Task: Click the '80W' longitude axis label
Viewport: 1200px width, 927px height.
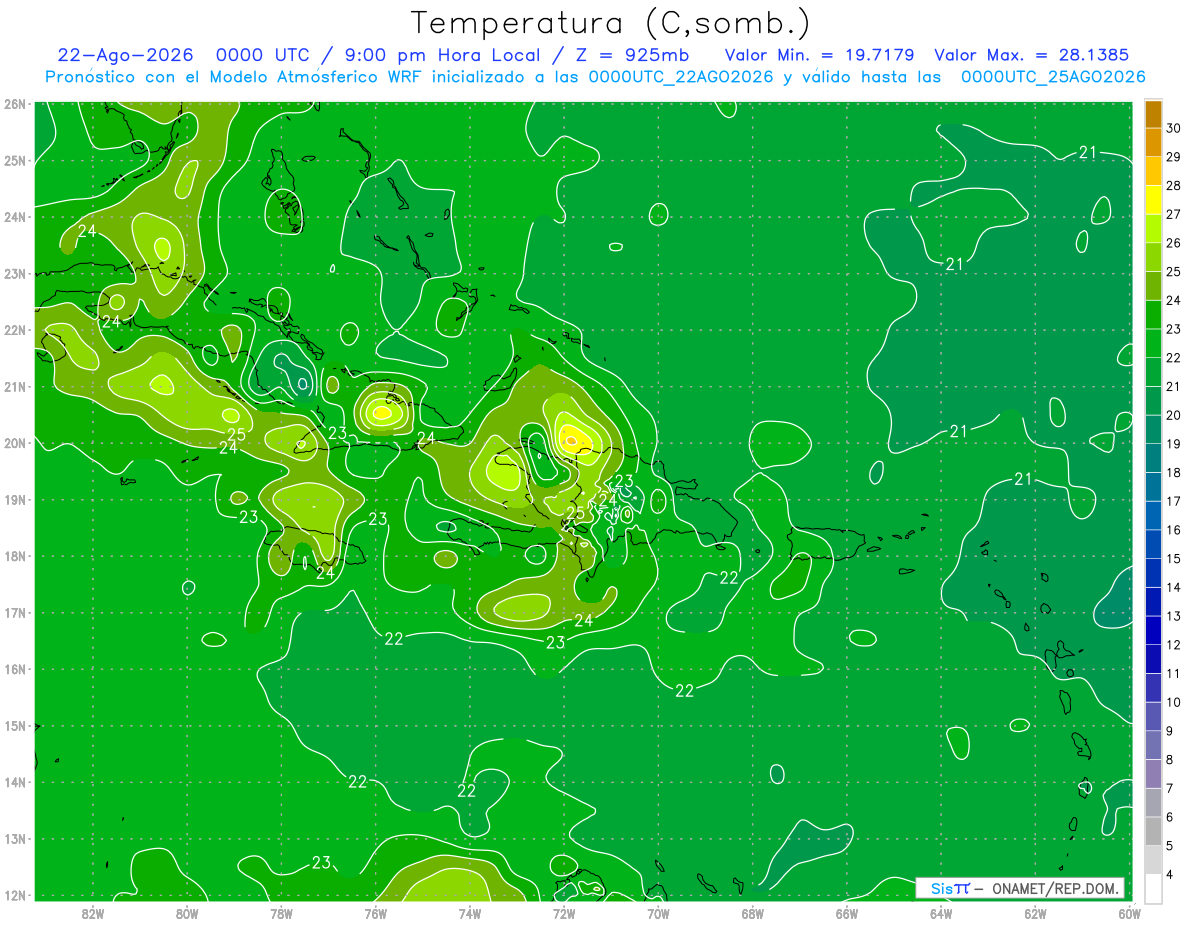Action: click(187, 913)
